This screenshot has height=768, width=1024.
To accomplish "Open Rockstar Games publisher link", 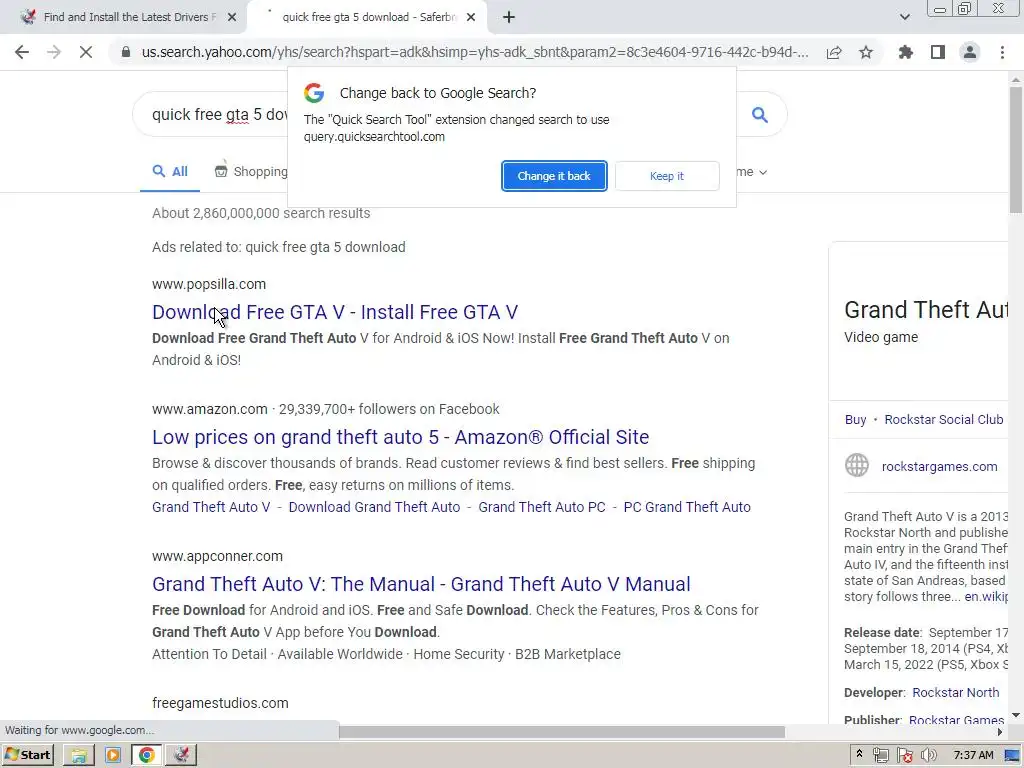I will (x=956, y=720).
